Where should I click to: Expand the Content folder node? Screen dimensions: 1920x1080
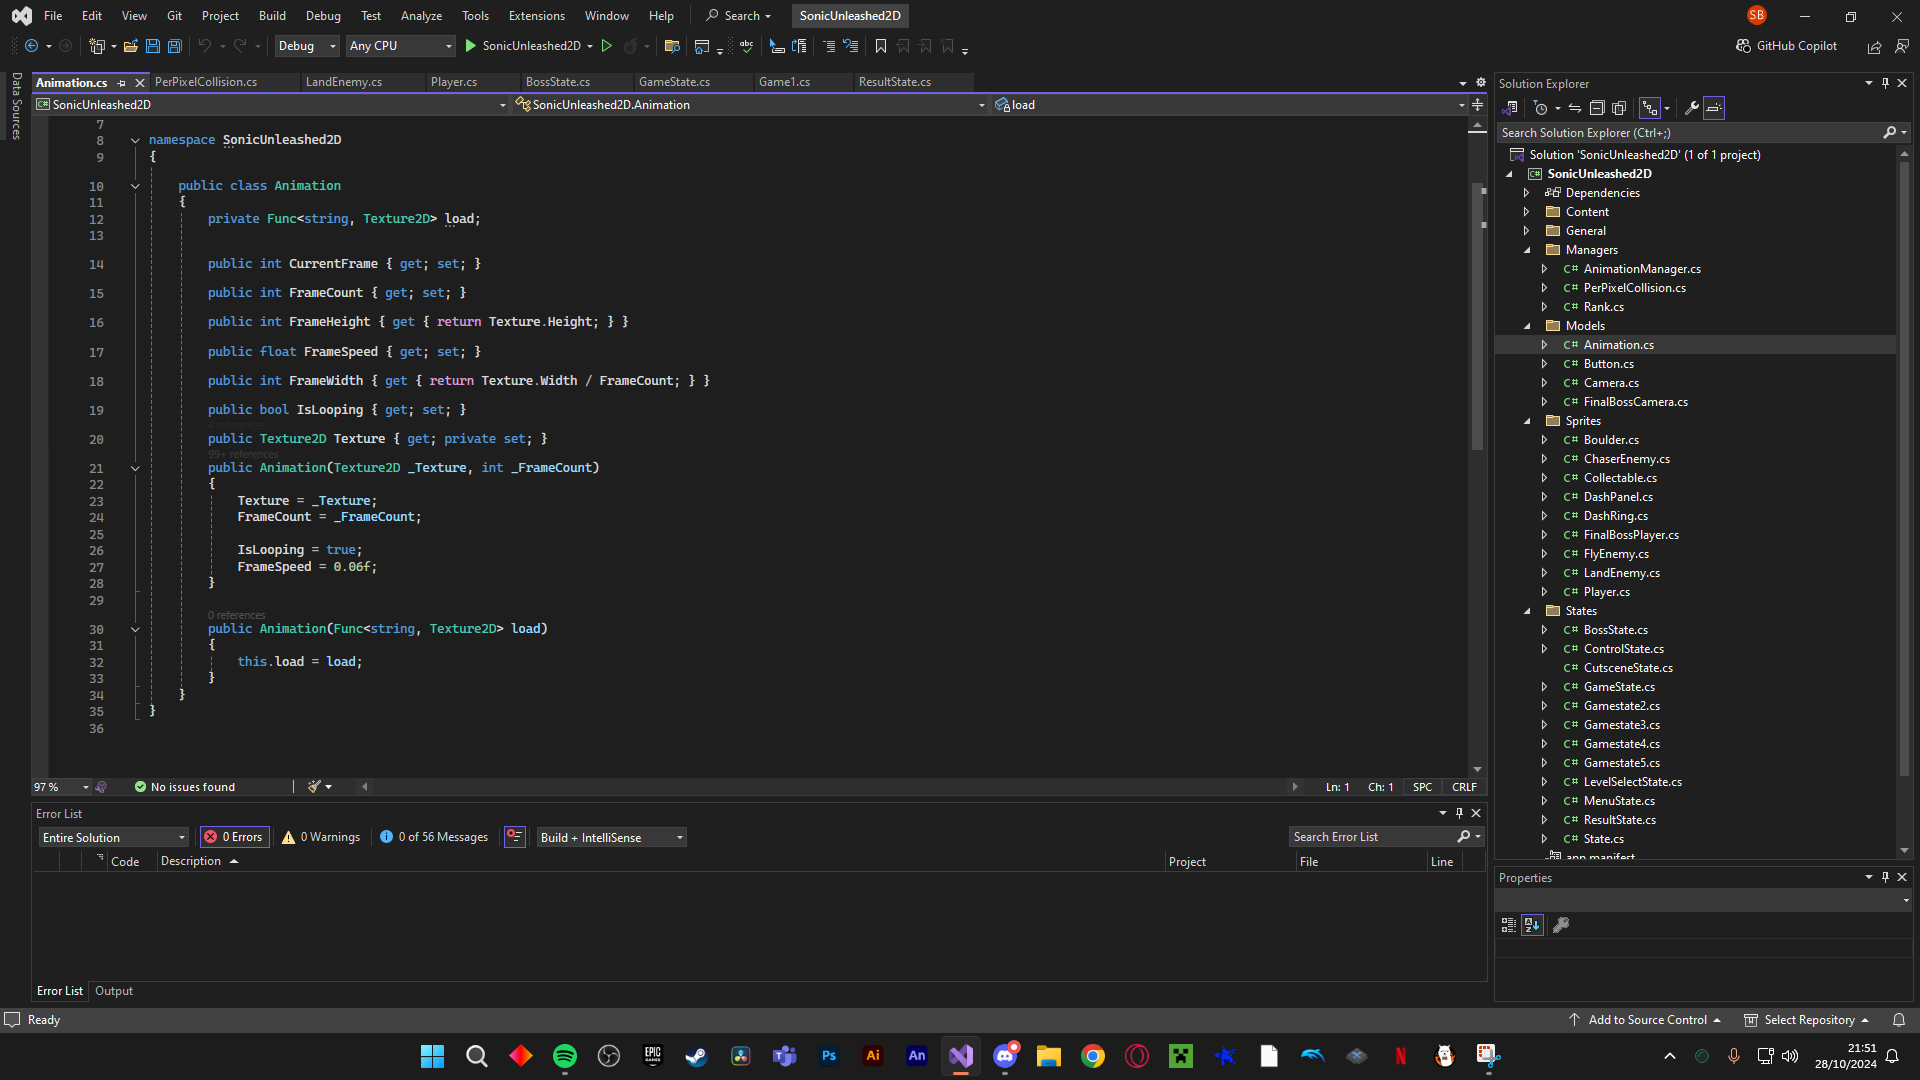[x=1527, y=212]
